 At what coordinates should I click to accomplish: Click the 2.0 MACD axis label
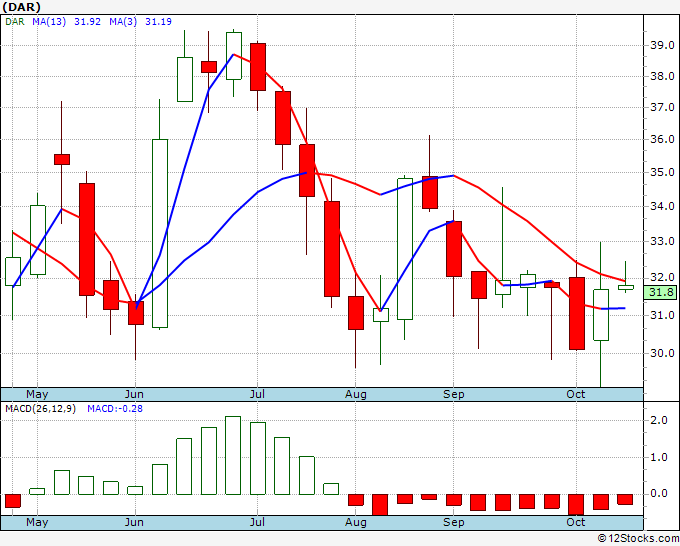659,420
